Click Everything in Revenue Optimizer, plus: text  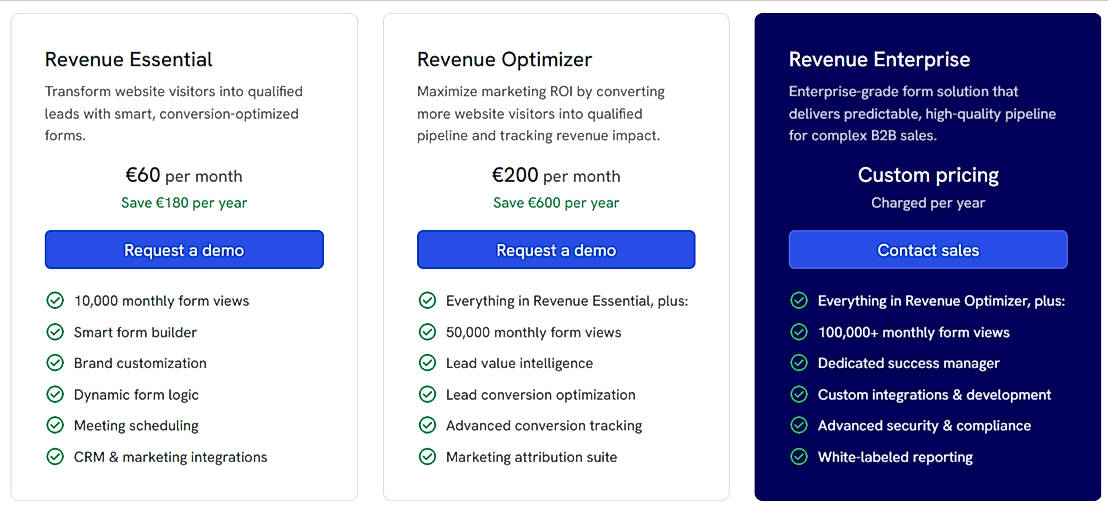(x=941, y=301)
